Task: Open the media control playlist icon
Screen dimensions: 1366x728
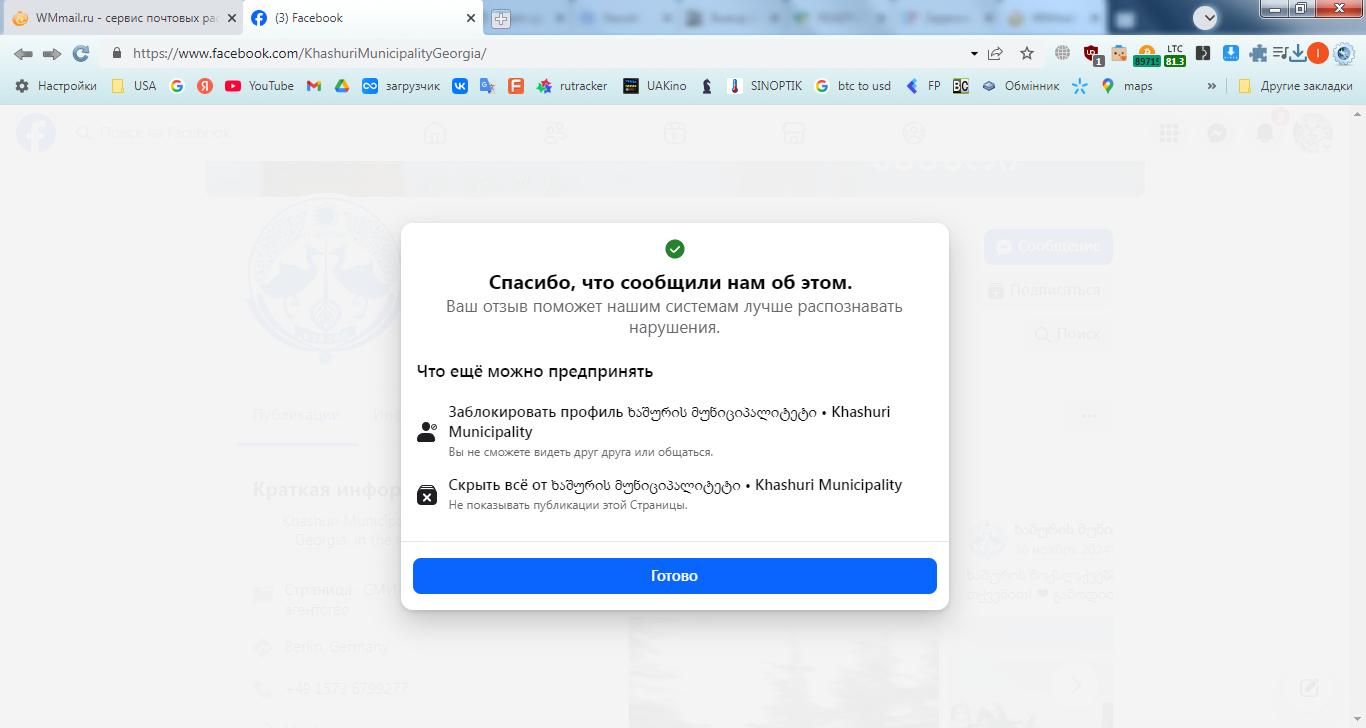Action: click(x=1281, y=53)
